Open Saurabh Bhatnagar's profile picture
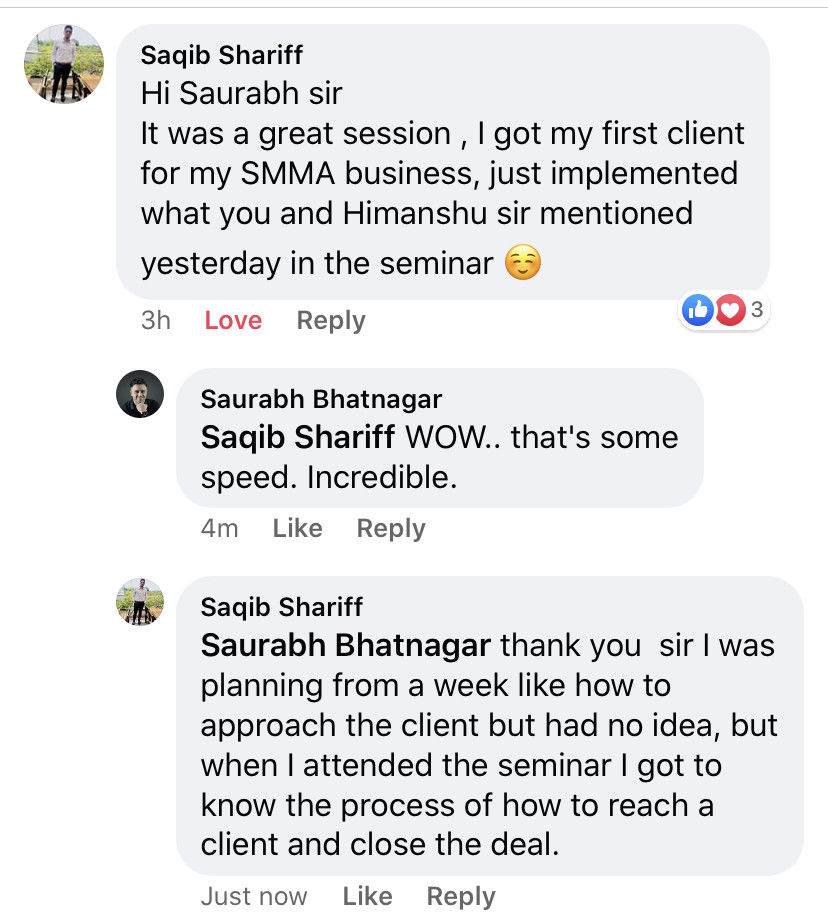 140,393
